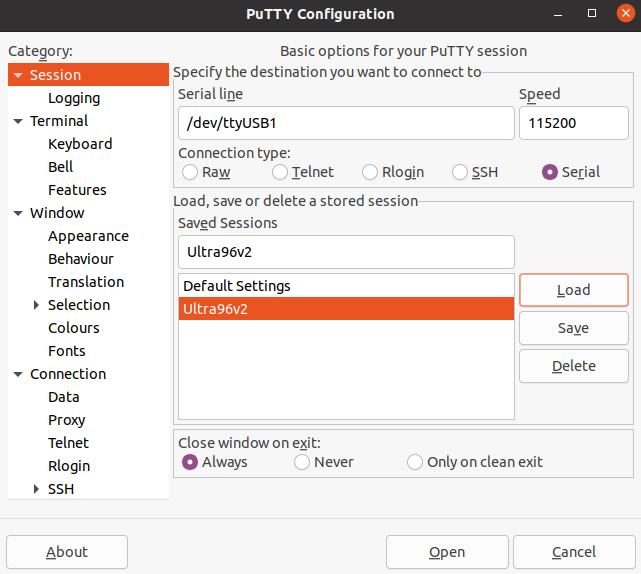Close the PuTTY Configuration window
The width and height of the screenshot is (641, 574).
coord(625,13)
